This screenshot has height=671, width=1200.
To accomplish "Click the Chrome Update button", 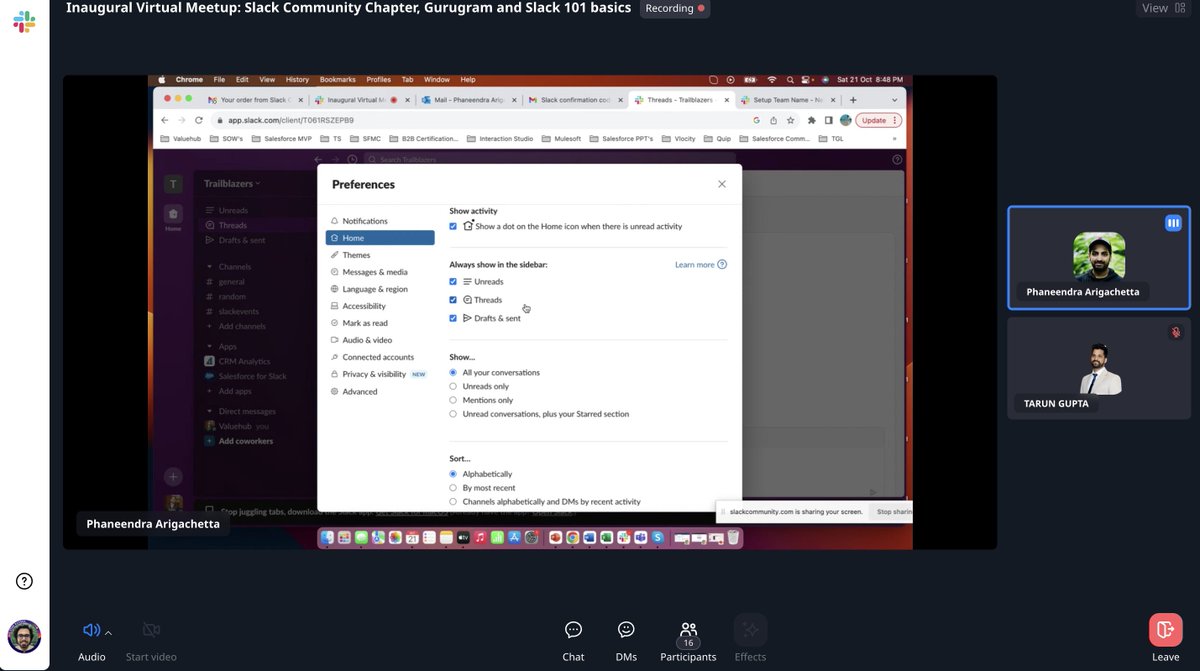I will pyautogui.click(x=875, y=119).
